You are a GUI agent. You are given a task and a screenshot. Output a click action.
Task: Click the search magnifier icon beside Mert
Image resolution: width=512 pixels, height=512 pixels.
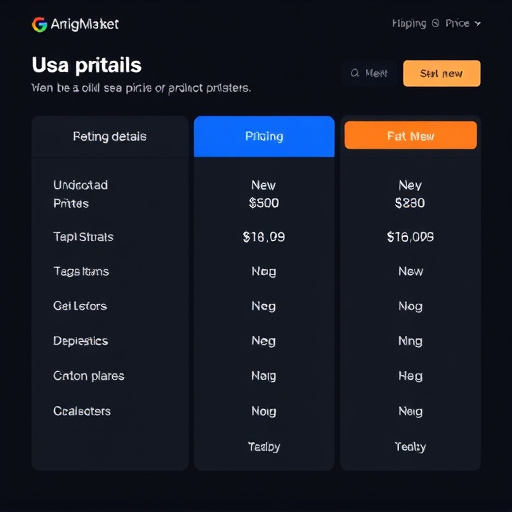355,73
